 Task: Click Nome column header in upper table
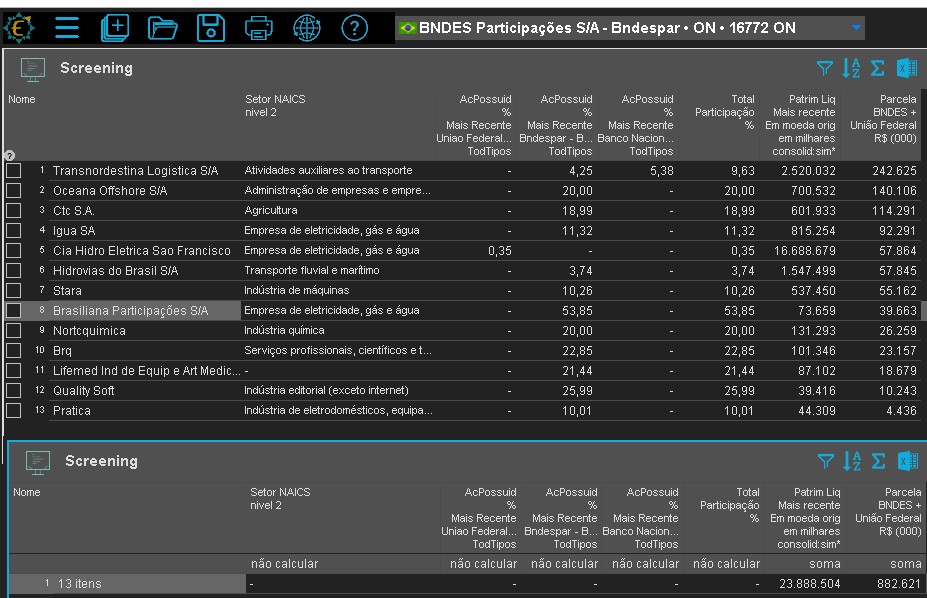(x=22, y=99)
